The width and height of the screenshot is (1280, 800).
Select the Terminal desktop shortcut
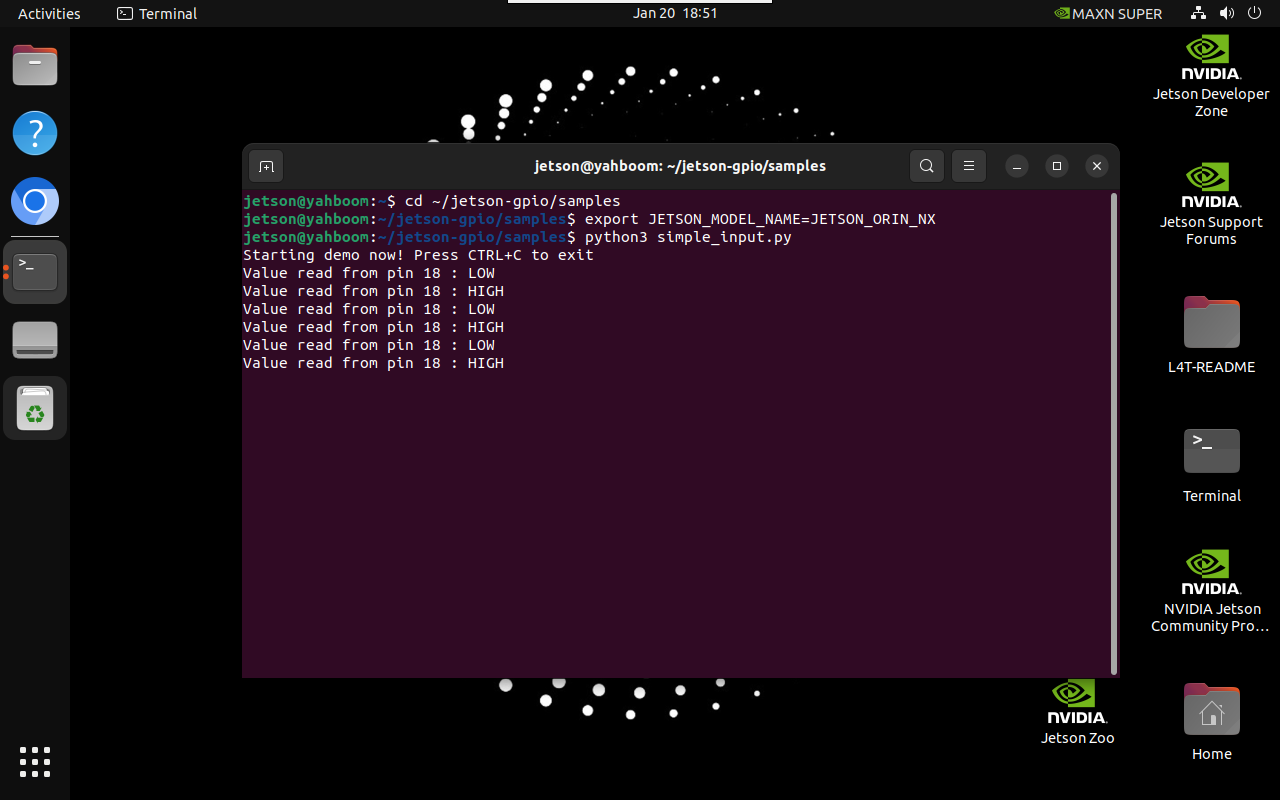pyautogui.click(x=1211, y=465)
